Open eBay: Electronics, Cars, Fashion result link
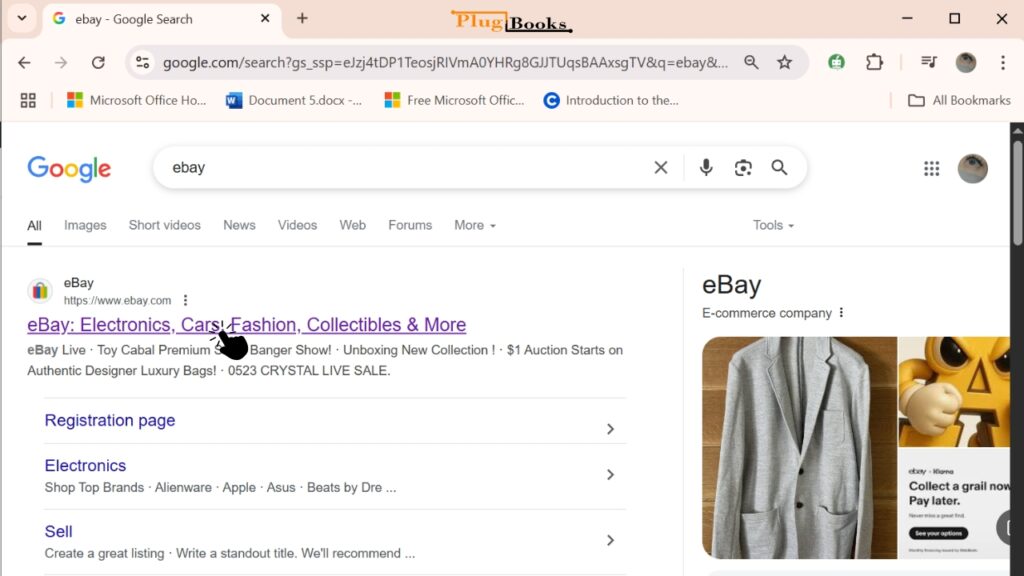This screenshot has height=576, width=1024. pyautogui.click(x=247, y=325)
